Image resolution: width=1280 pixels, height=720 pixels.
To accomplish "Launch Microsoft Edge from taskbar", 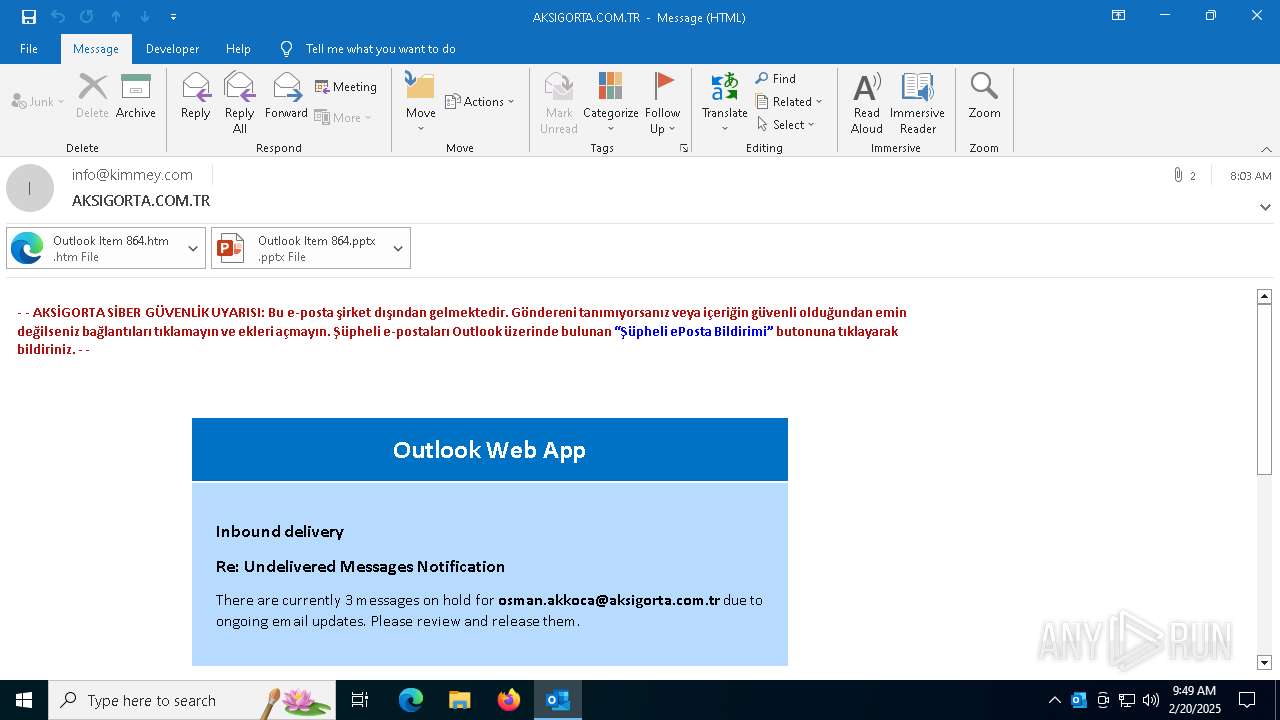I will pos(411,700).
